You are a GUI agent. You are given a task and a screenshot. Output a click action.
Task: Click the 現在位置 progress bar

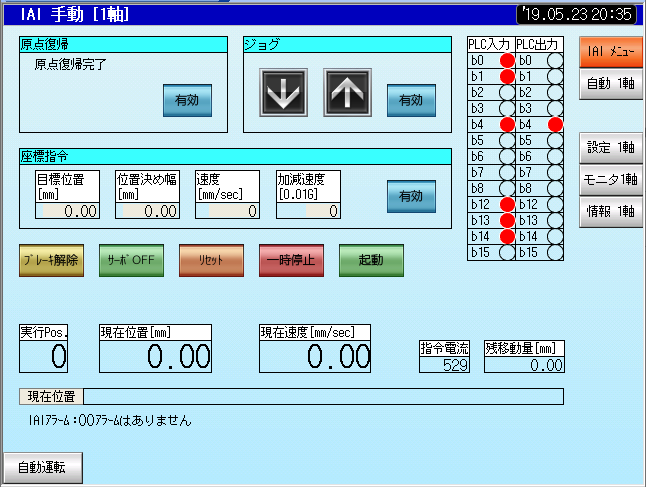pos(323,396)
